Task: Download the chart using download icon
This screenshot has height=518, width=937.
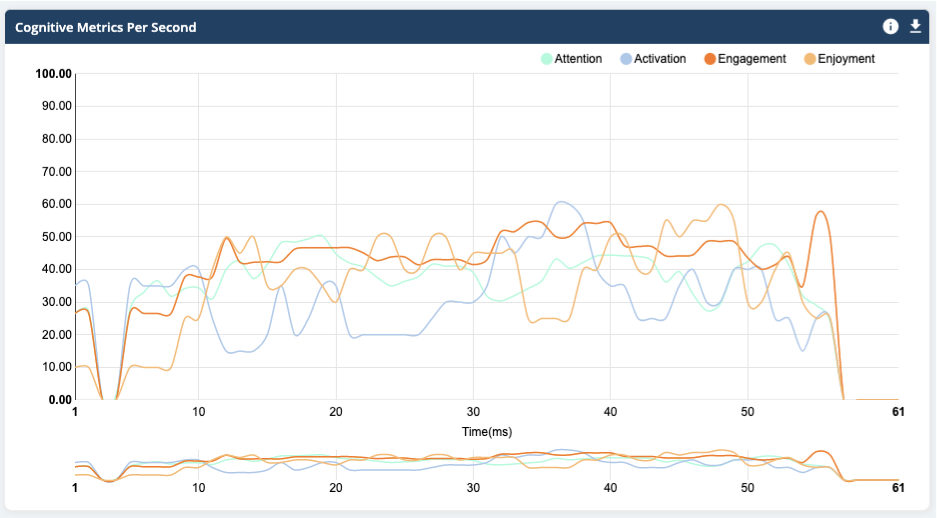Action: coord(915,26)
